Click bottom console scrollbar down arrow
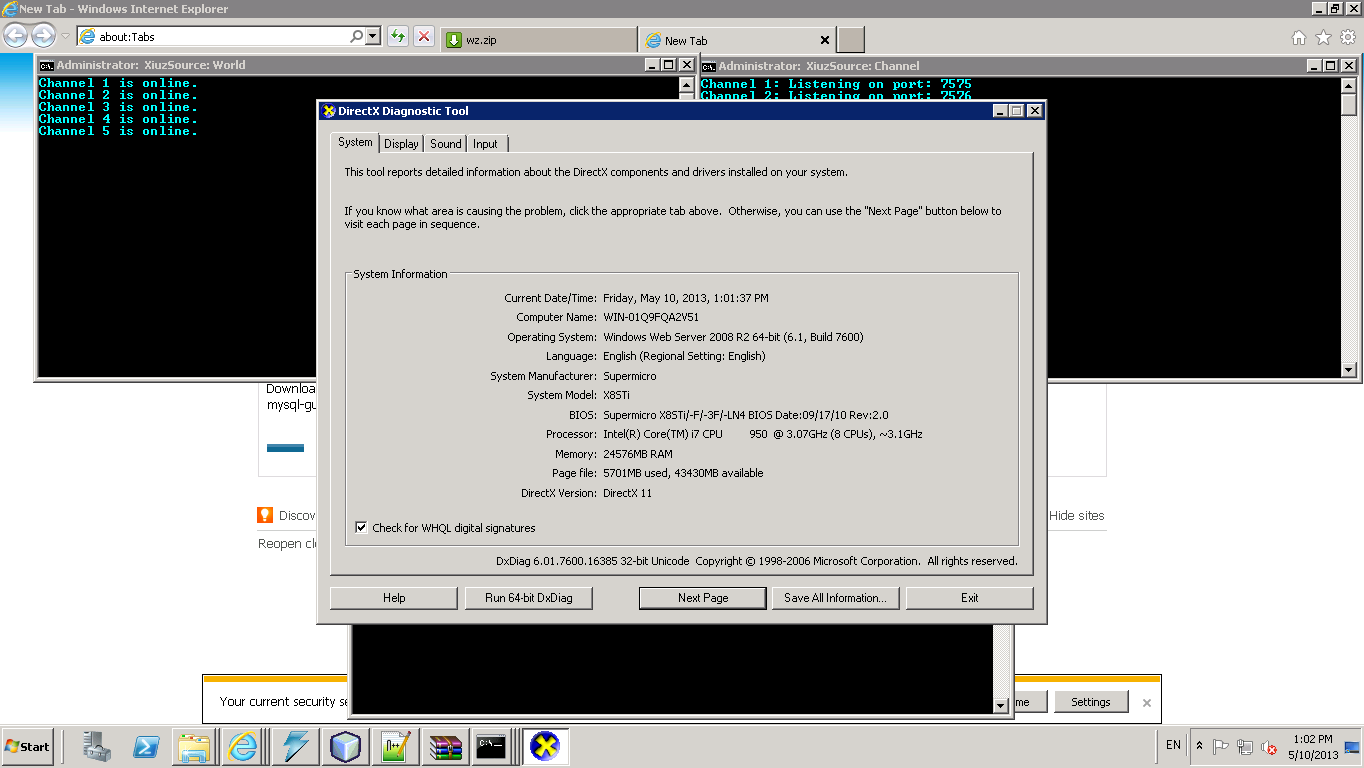1364x768 pixels. [1001, 706]
